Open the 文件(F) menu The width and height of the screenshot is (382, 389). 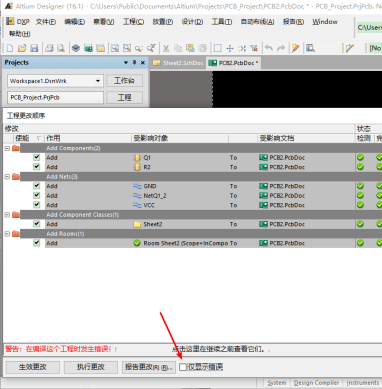coord(46,22)
